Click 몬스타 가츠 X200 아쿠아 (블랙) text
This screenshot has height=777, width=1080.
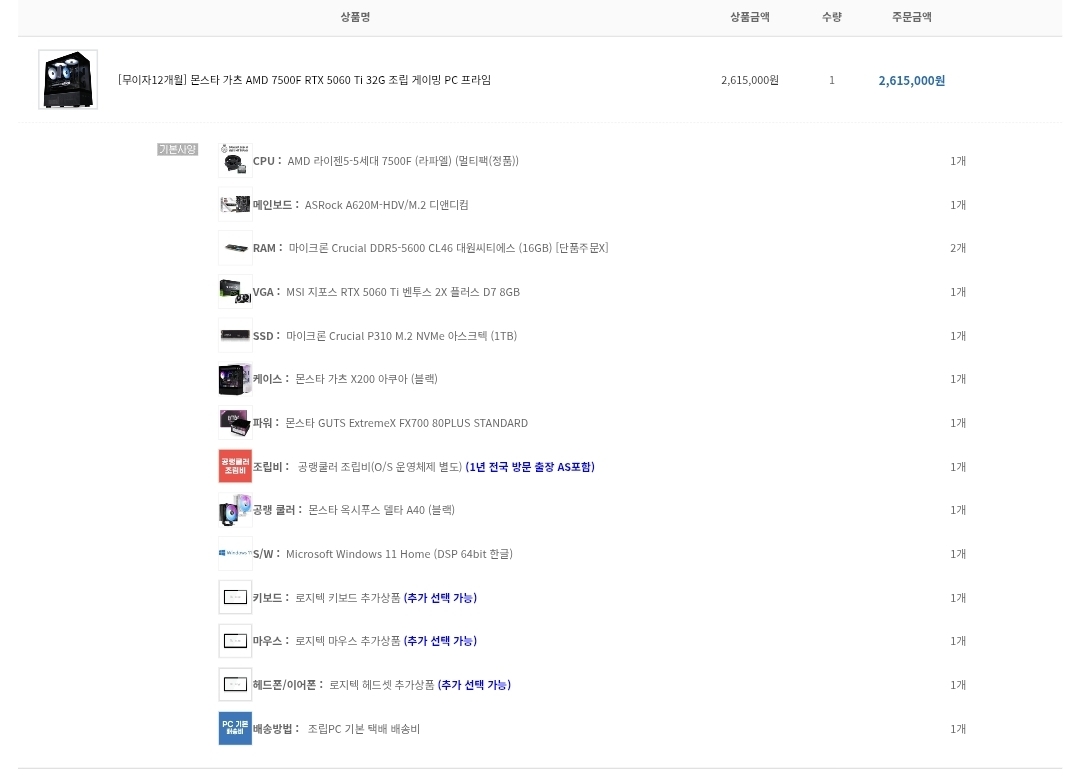pyautogui.click(x=366, y=379)
